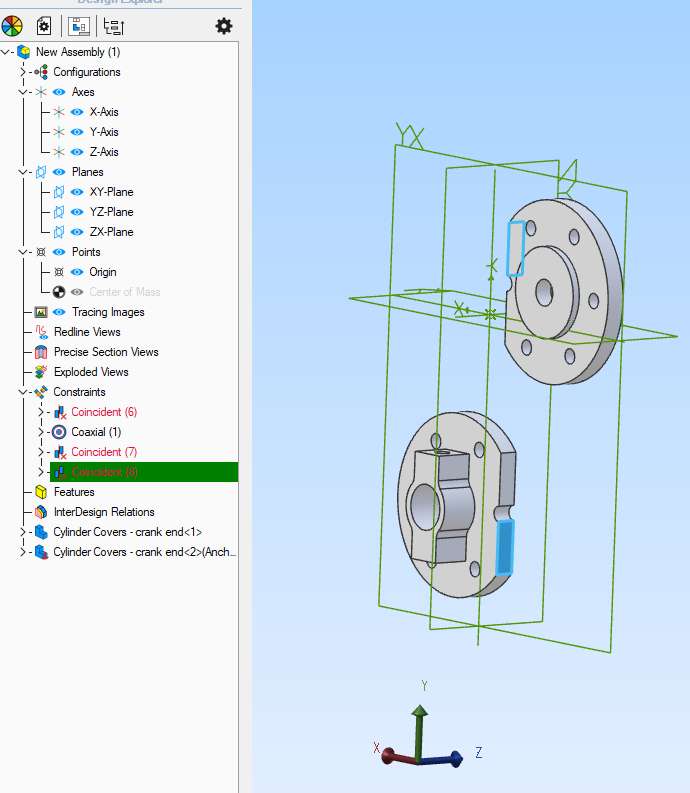Viewport: 690px width, 793px height.
Task: Hide the X-Axis using its eye icon
Action: [77, 112]
